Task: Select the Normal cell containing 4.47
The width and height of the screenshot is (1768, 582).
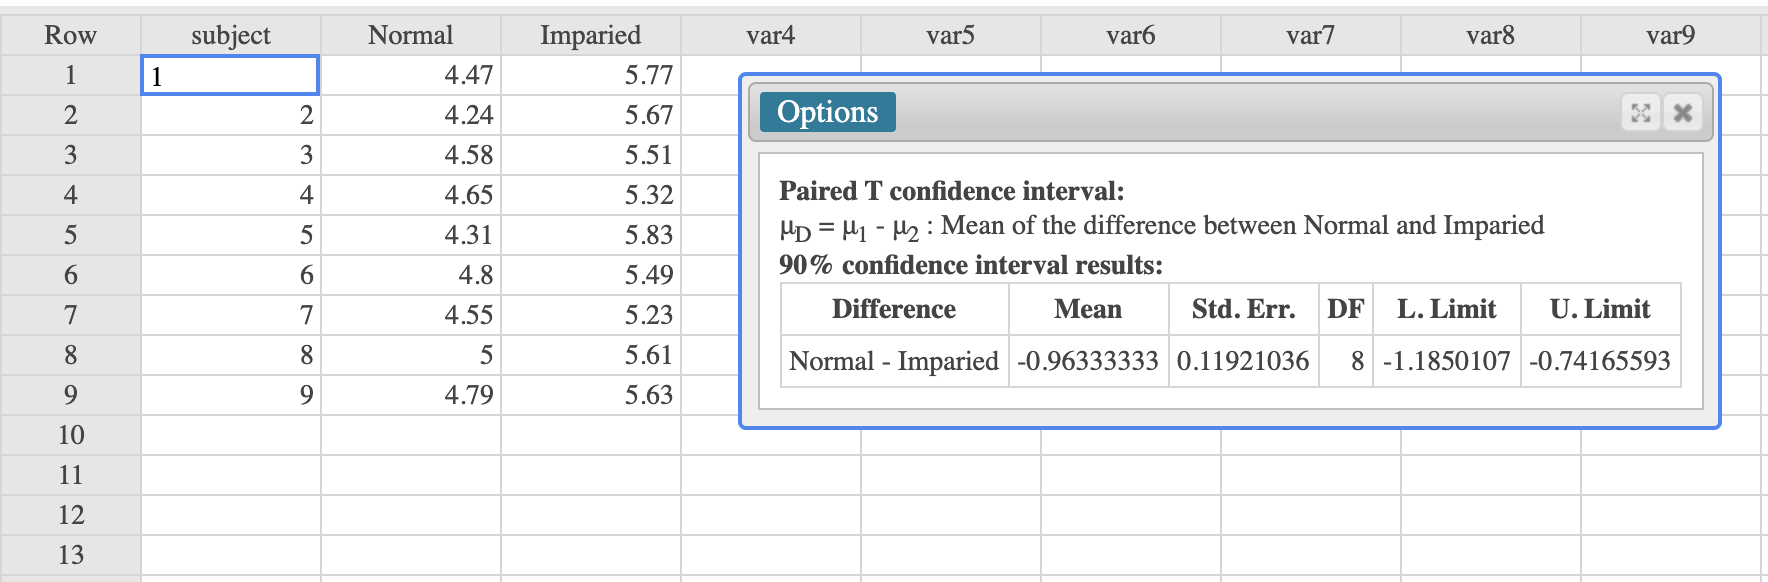Action: coord(410,75)
